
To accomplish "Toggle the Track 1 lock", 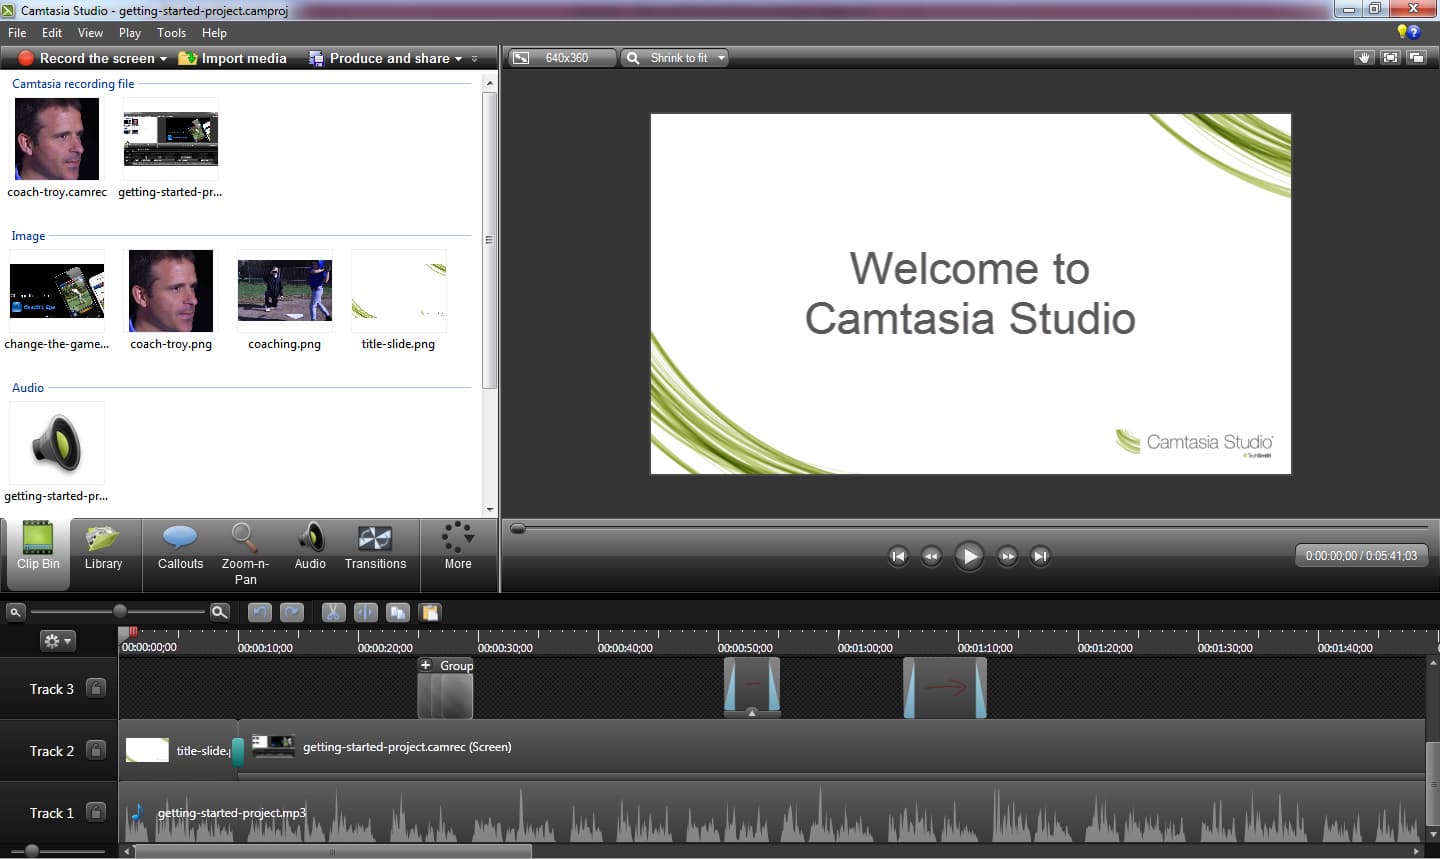I will tap(96, 812).
